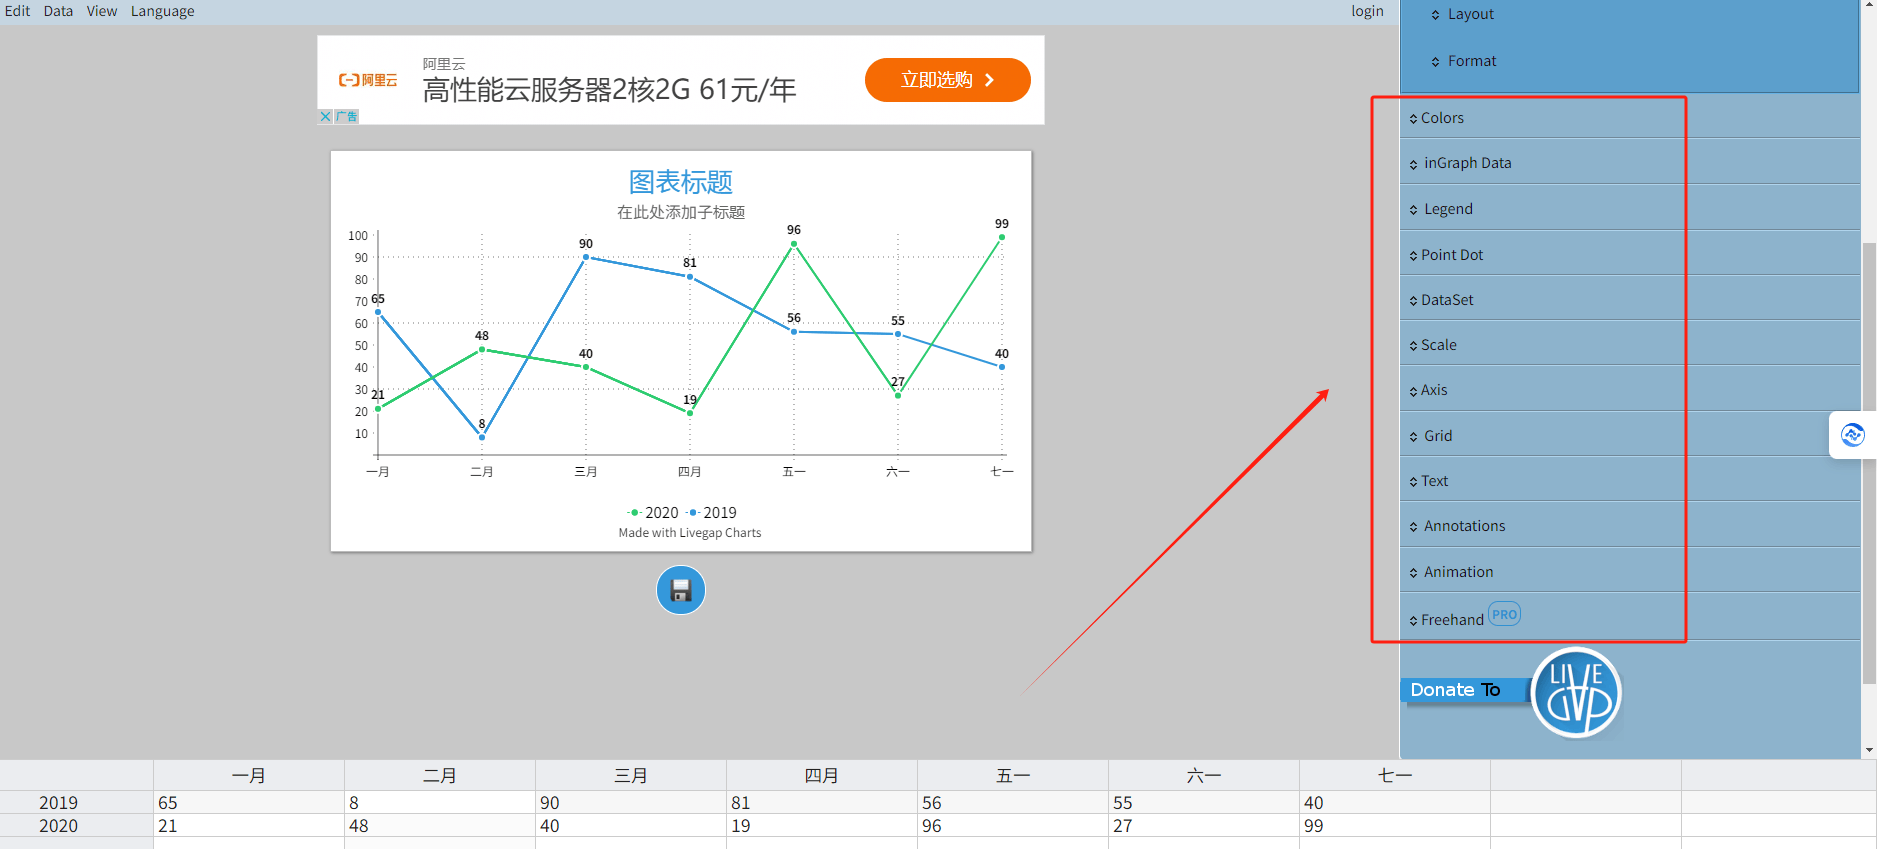Select cell with value 96 in 2020 row

click(x=1013, y=826)
